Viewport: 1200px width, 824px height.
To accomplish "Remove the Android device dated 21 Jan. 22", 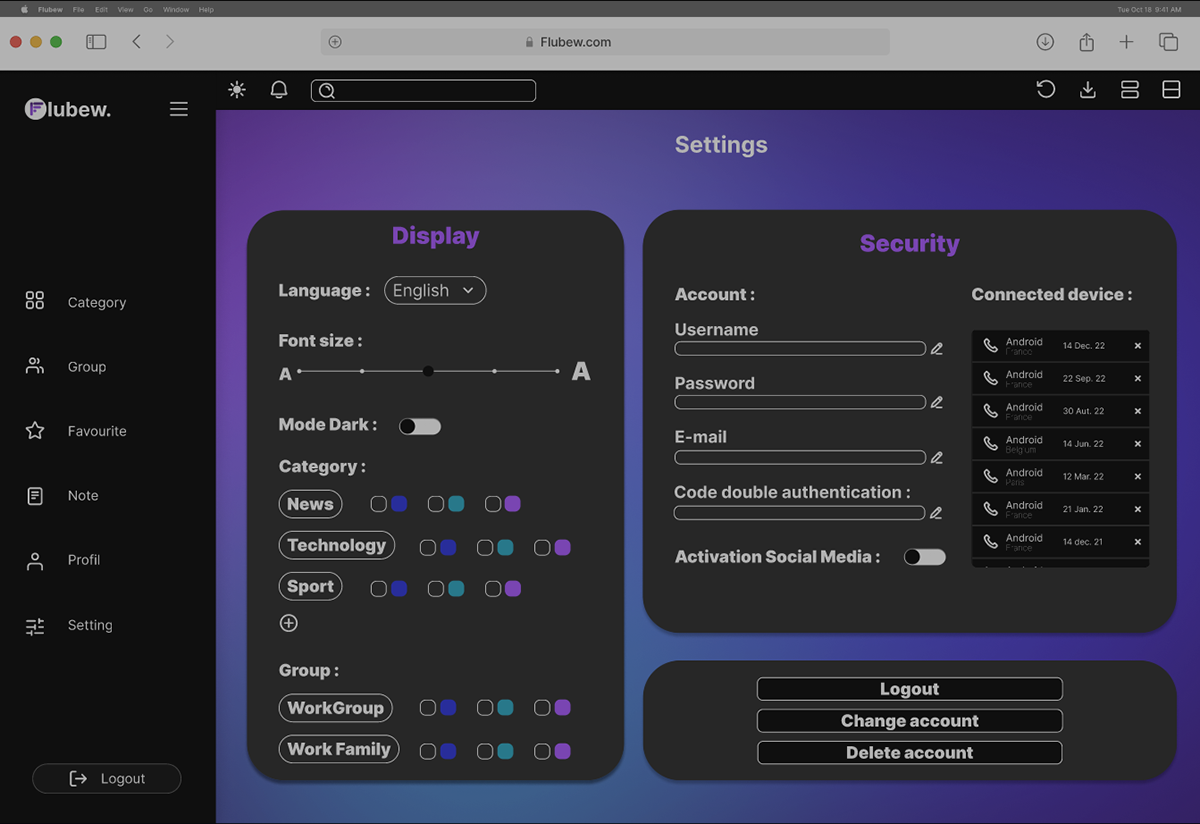I will pos(1138,509).
